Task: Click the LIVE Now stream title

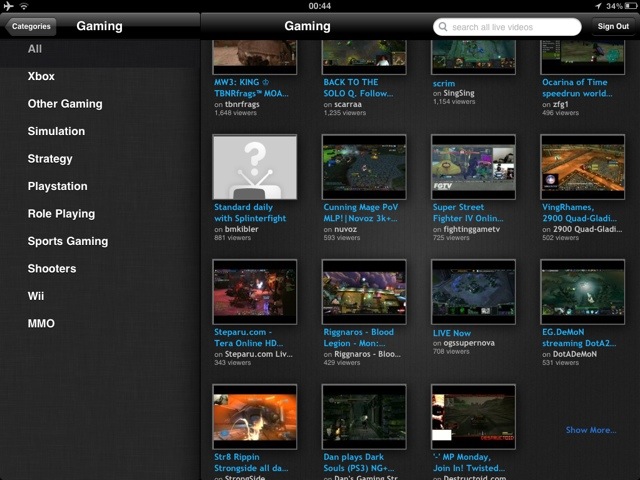Action: click(451, 333)
